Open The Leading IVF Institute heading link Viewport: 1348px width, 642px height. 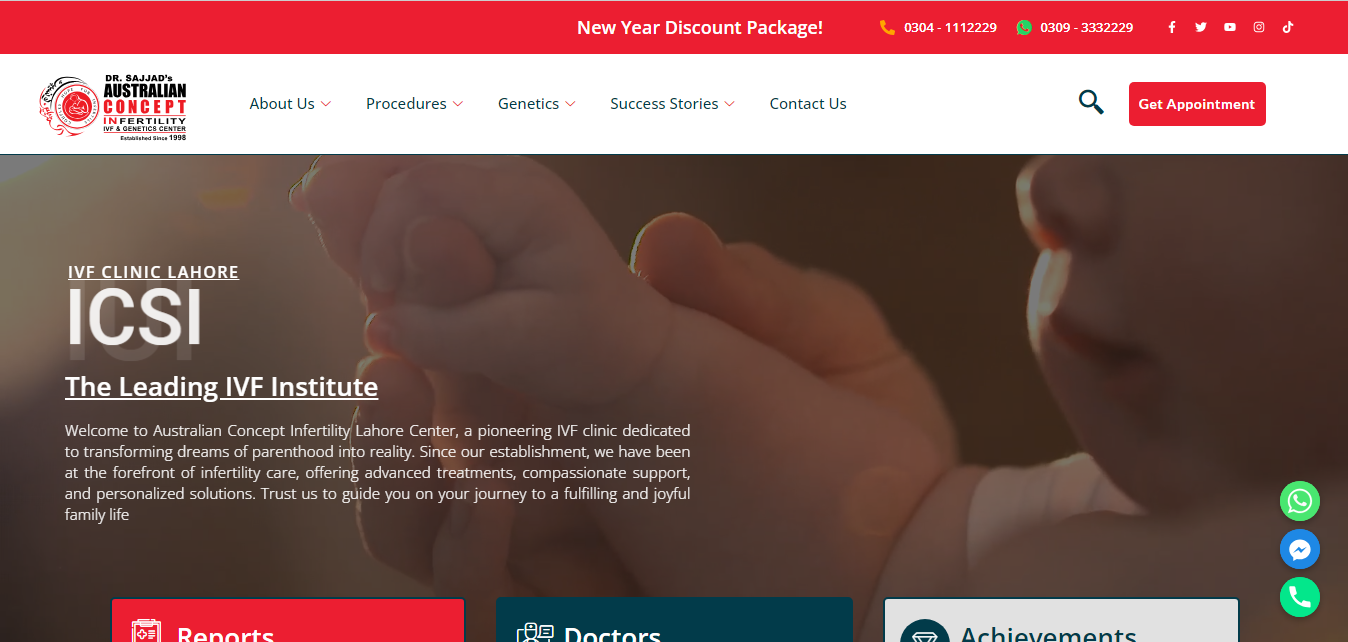[222, 387]
